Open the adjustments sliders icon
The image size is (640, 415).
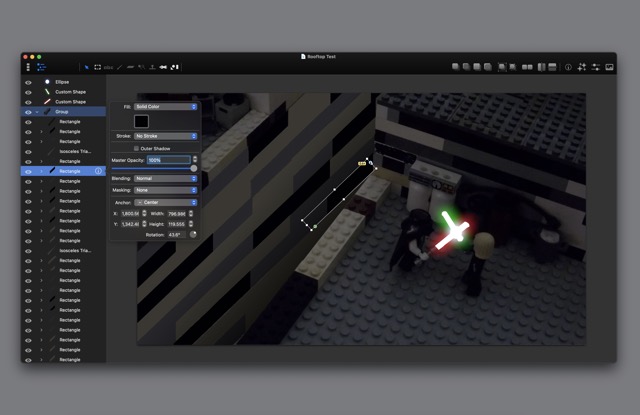(596, 67)
